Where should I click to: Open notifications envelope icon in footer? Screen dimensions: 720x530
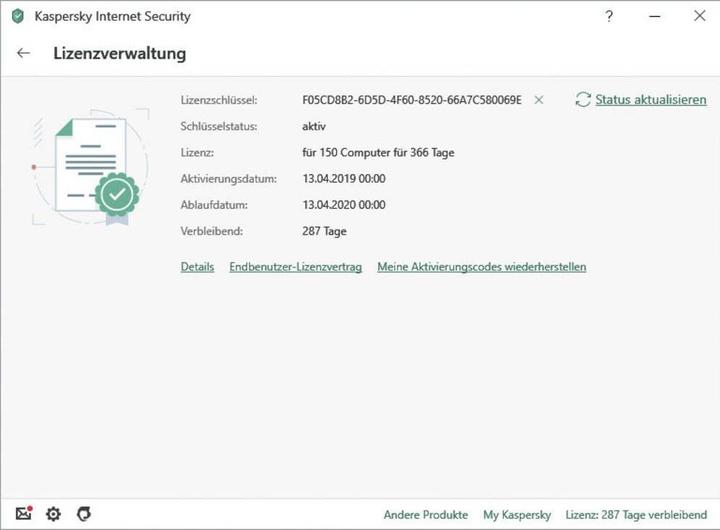click(24, 513)
